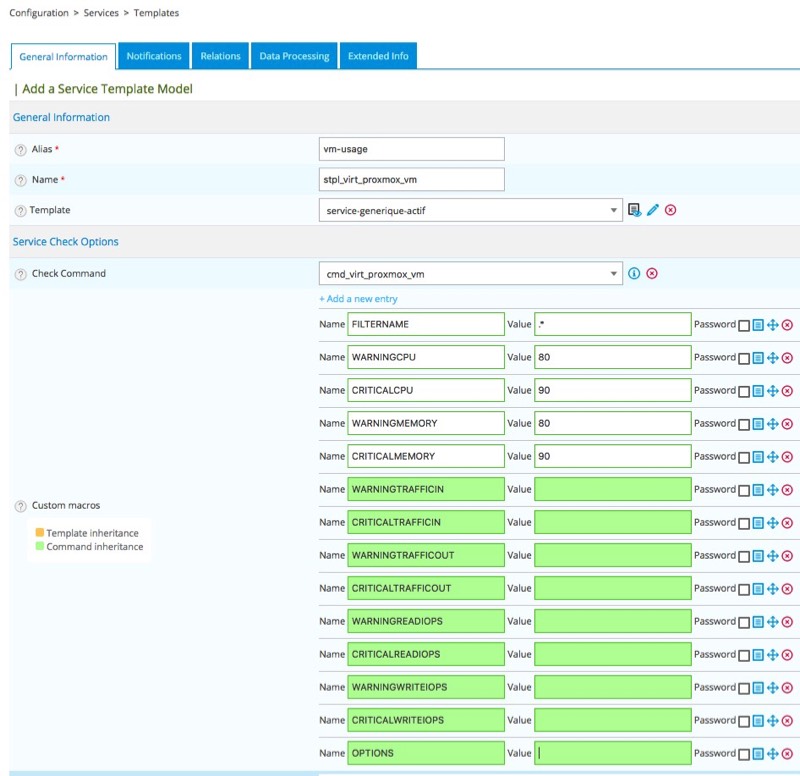The image size is (800, 776).
Task: Click the Services breadcrumb link
Action: 102,13
